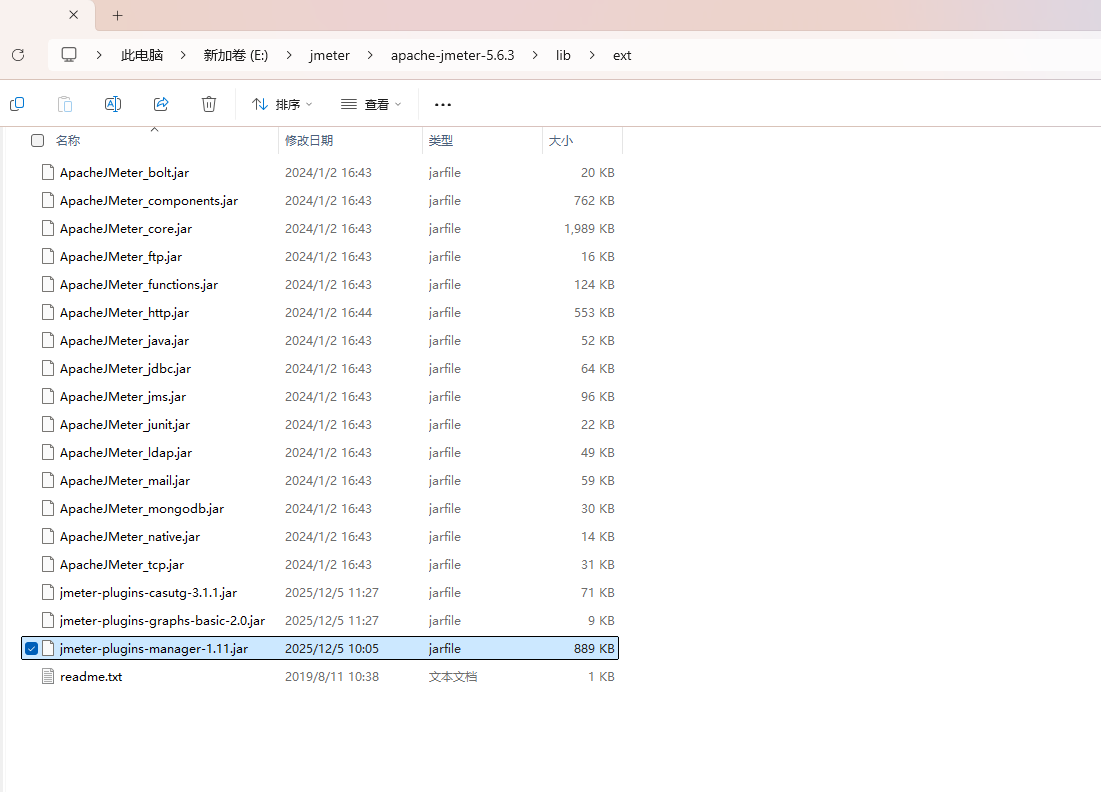Screen dimensions: 1101x792
Task: Select ApacheJMeter_jms.jar file name
Action: [123, 397]
